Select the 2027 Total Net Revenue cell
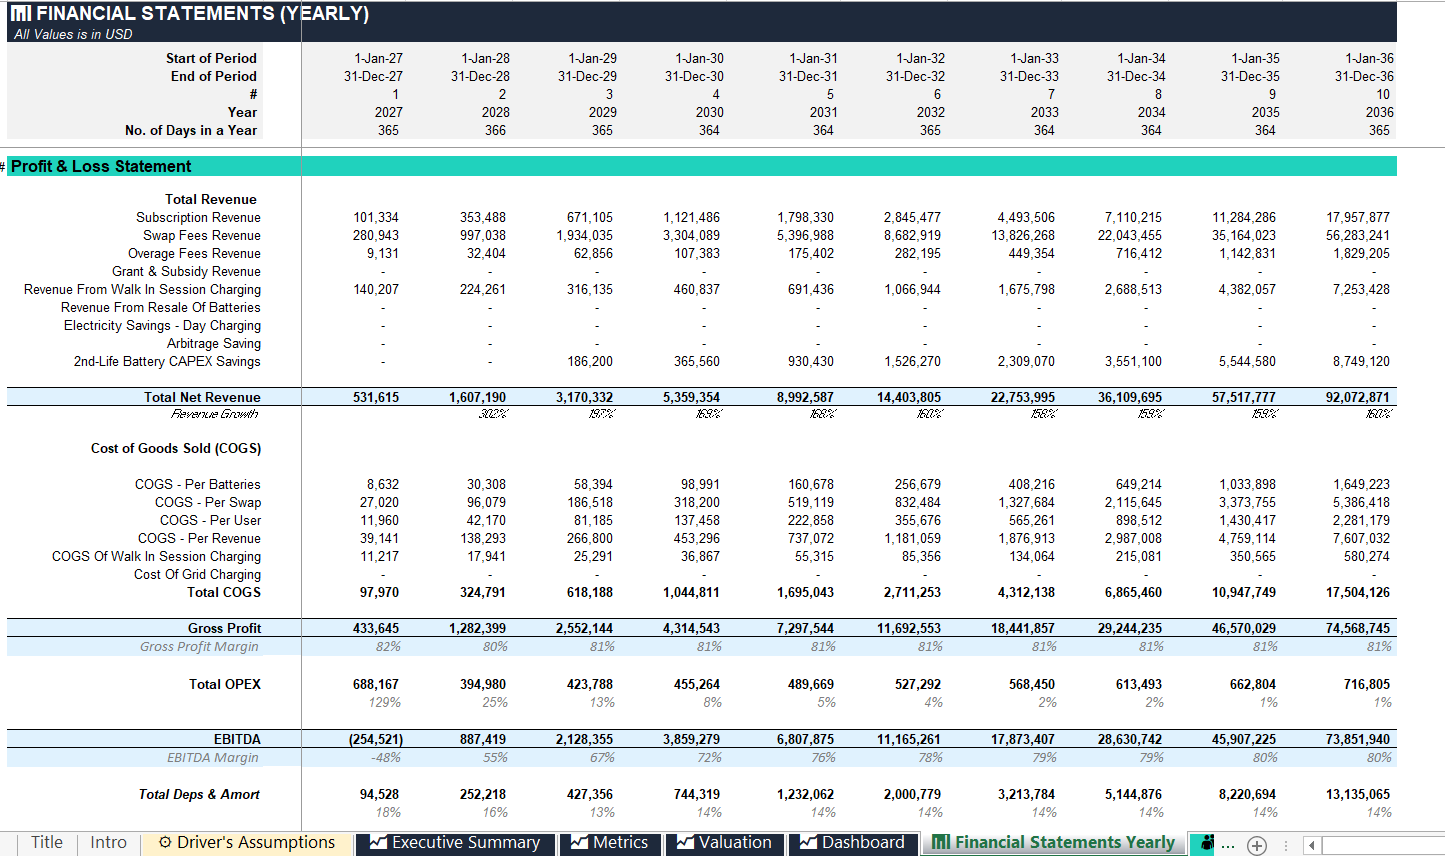Image resolution: width=1445 pixels, height=856 pixels. [376, 397]
